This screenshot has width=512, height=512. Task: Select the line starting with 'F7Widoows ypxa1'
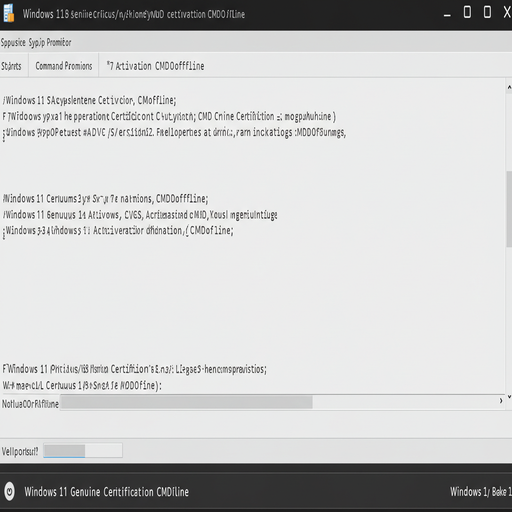point(169,116)
